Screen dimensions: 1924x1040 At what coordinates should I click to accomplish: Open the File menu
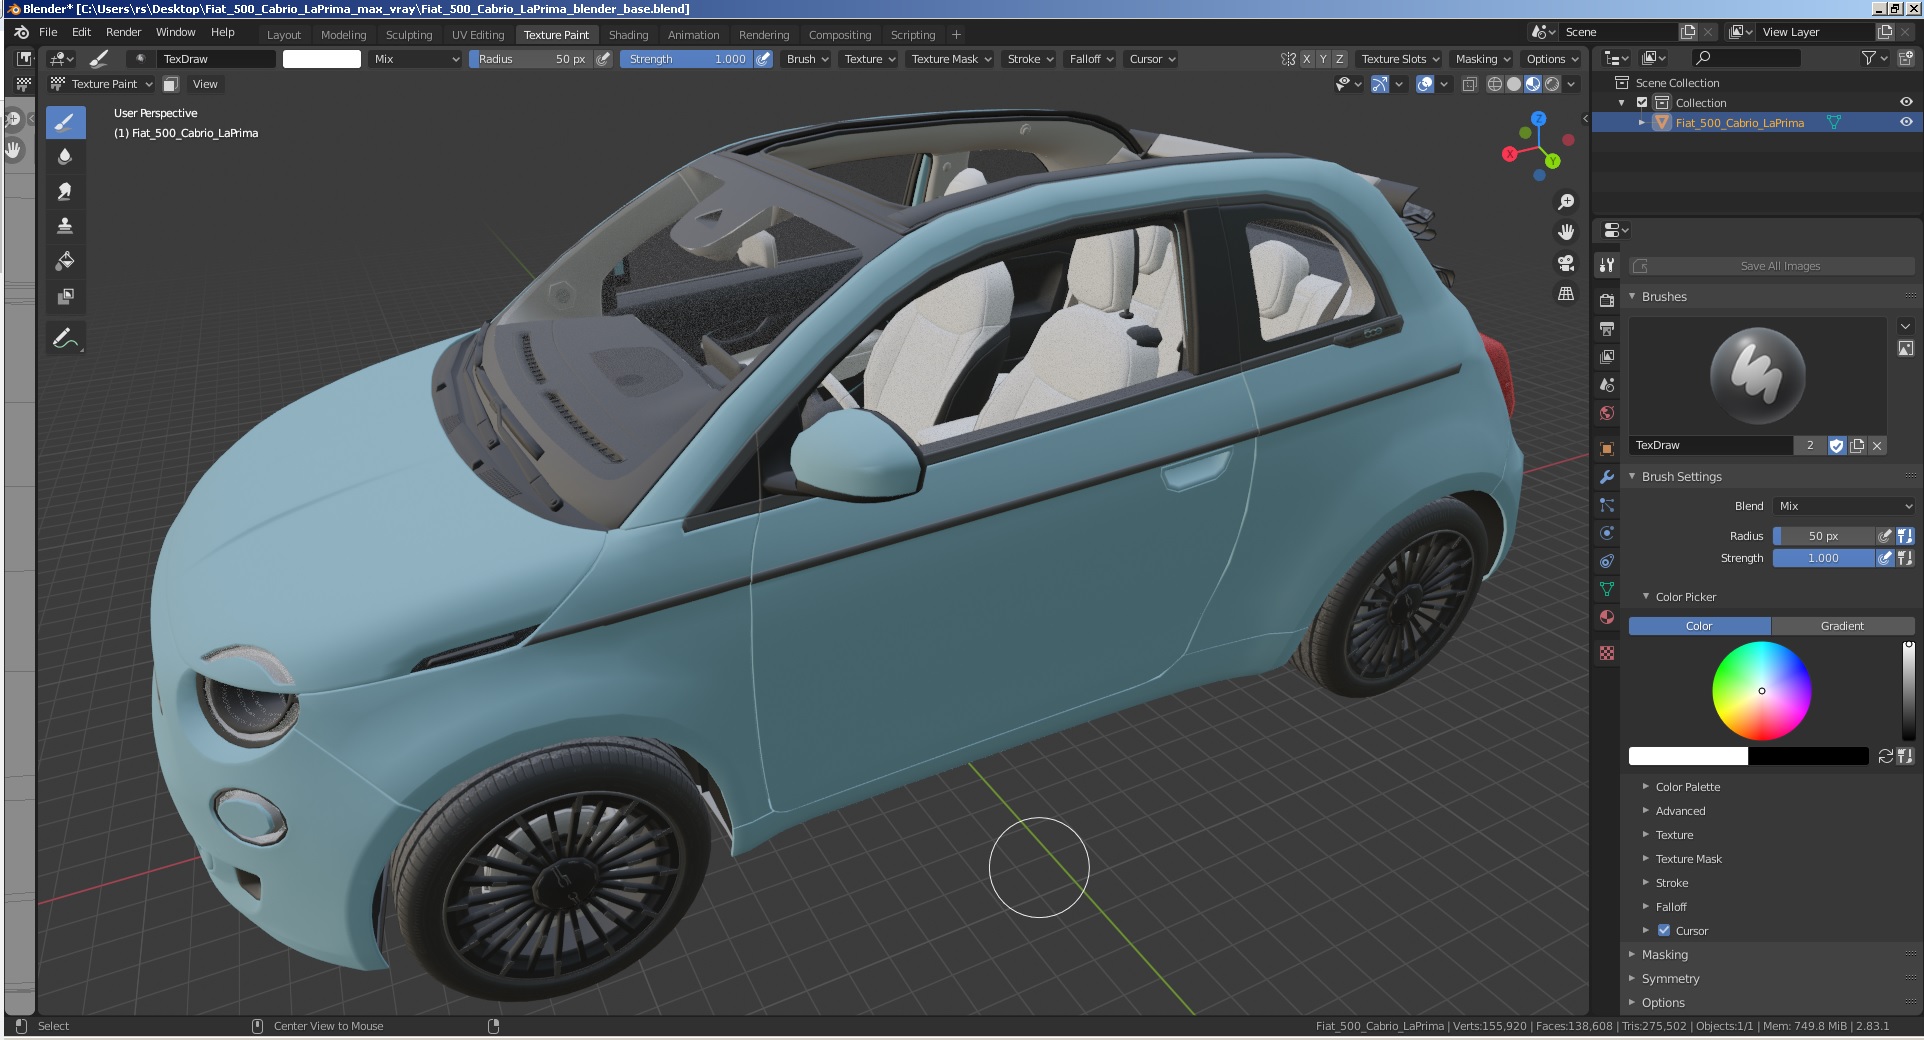[48, 32]
